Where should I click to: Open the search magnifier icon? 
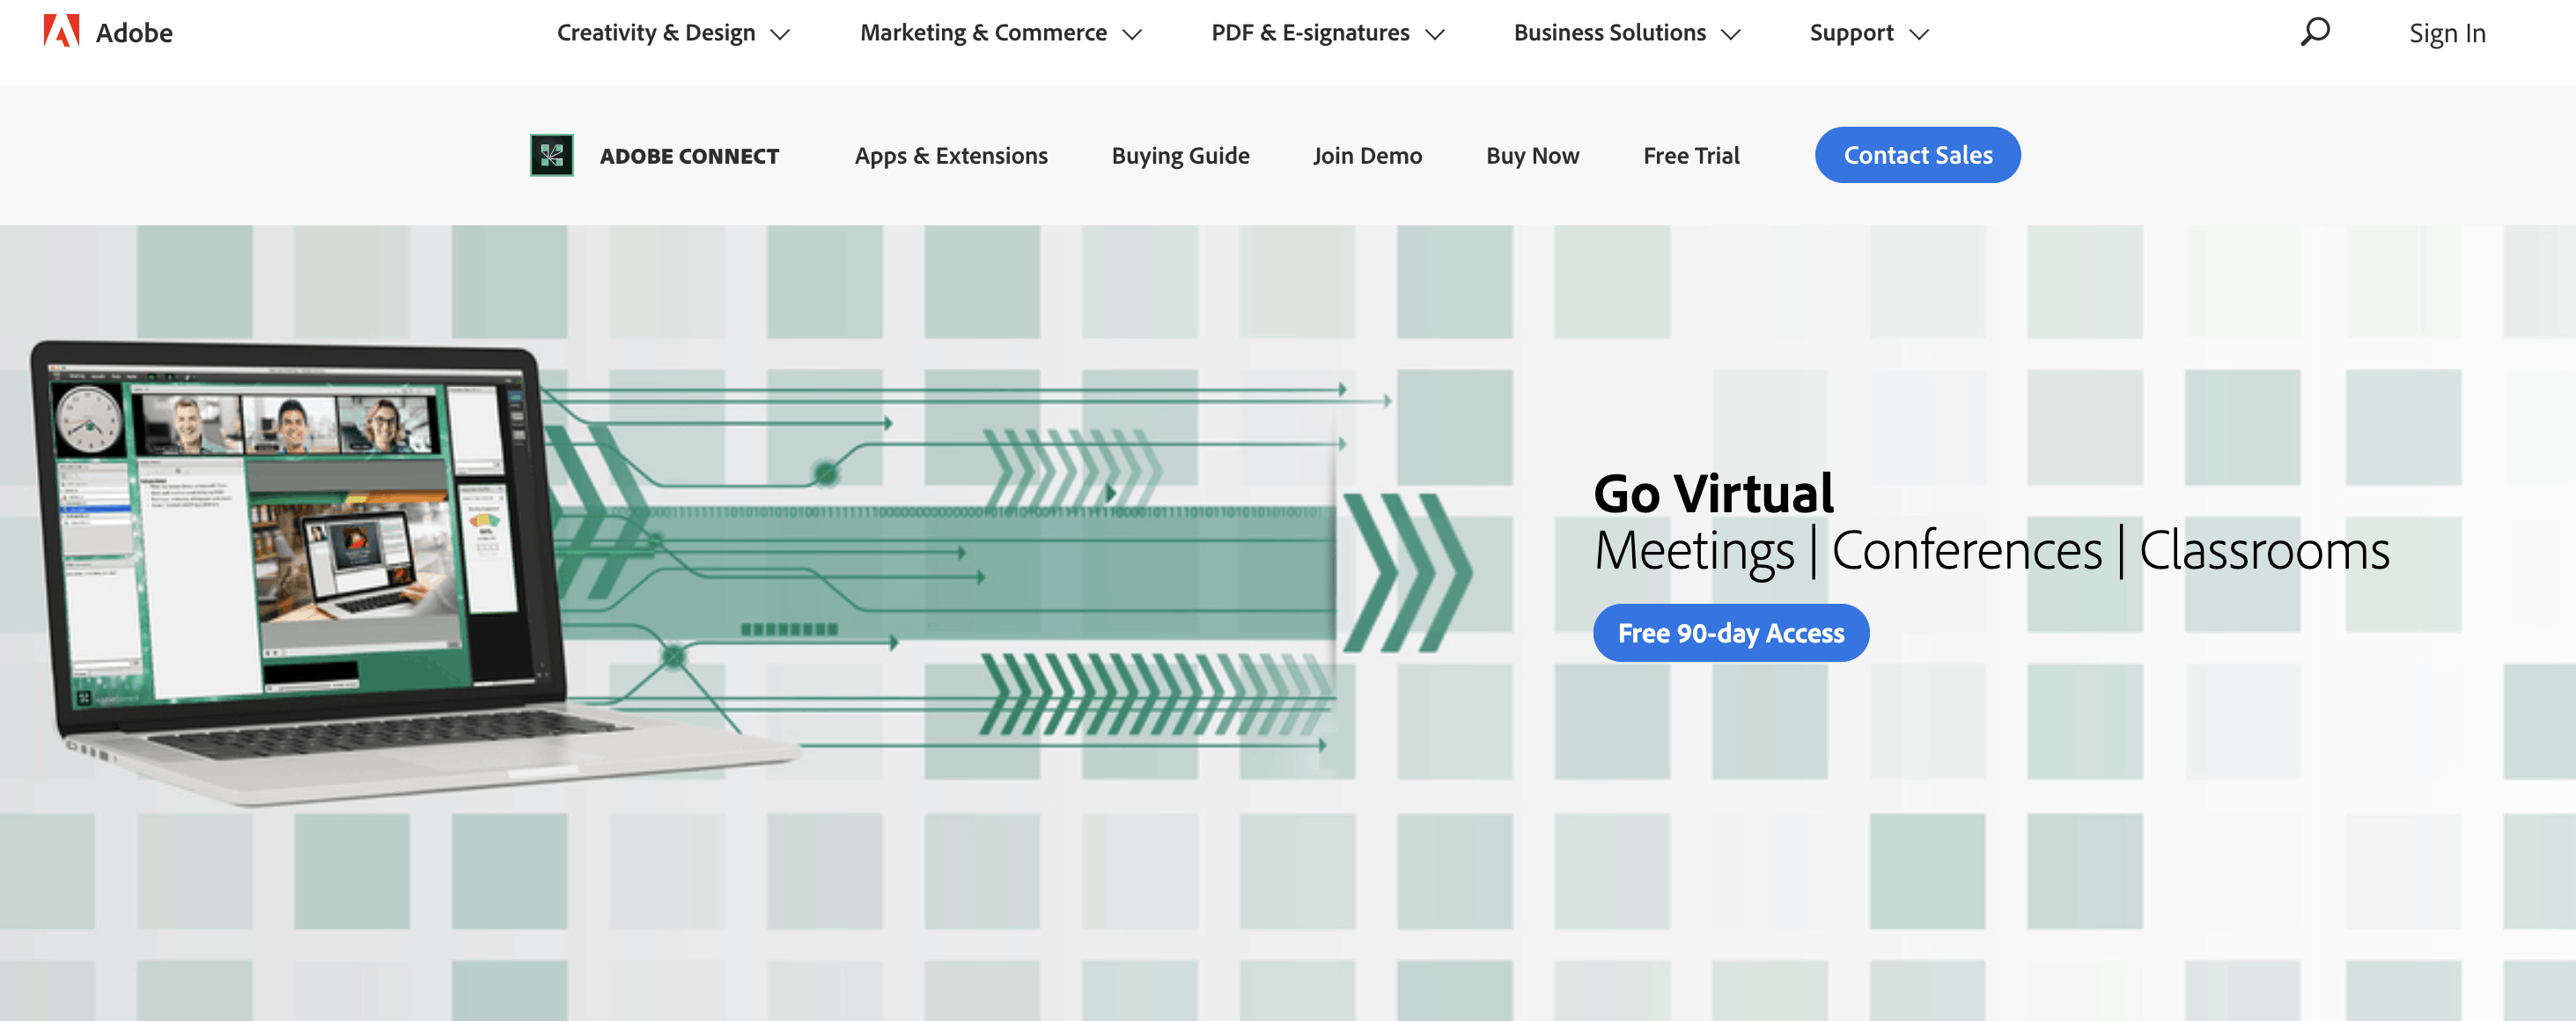(2315, 32)
